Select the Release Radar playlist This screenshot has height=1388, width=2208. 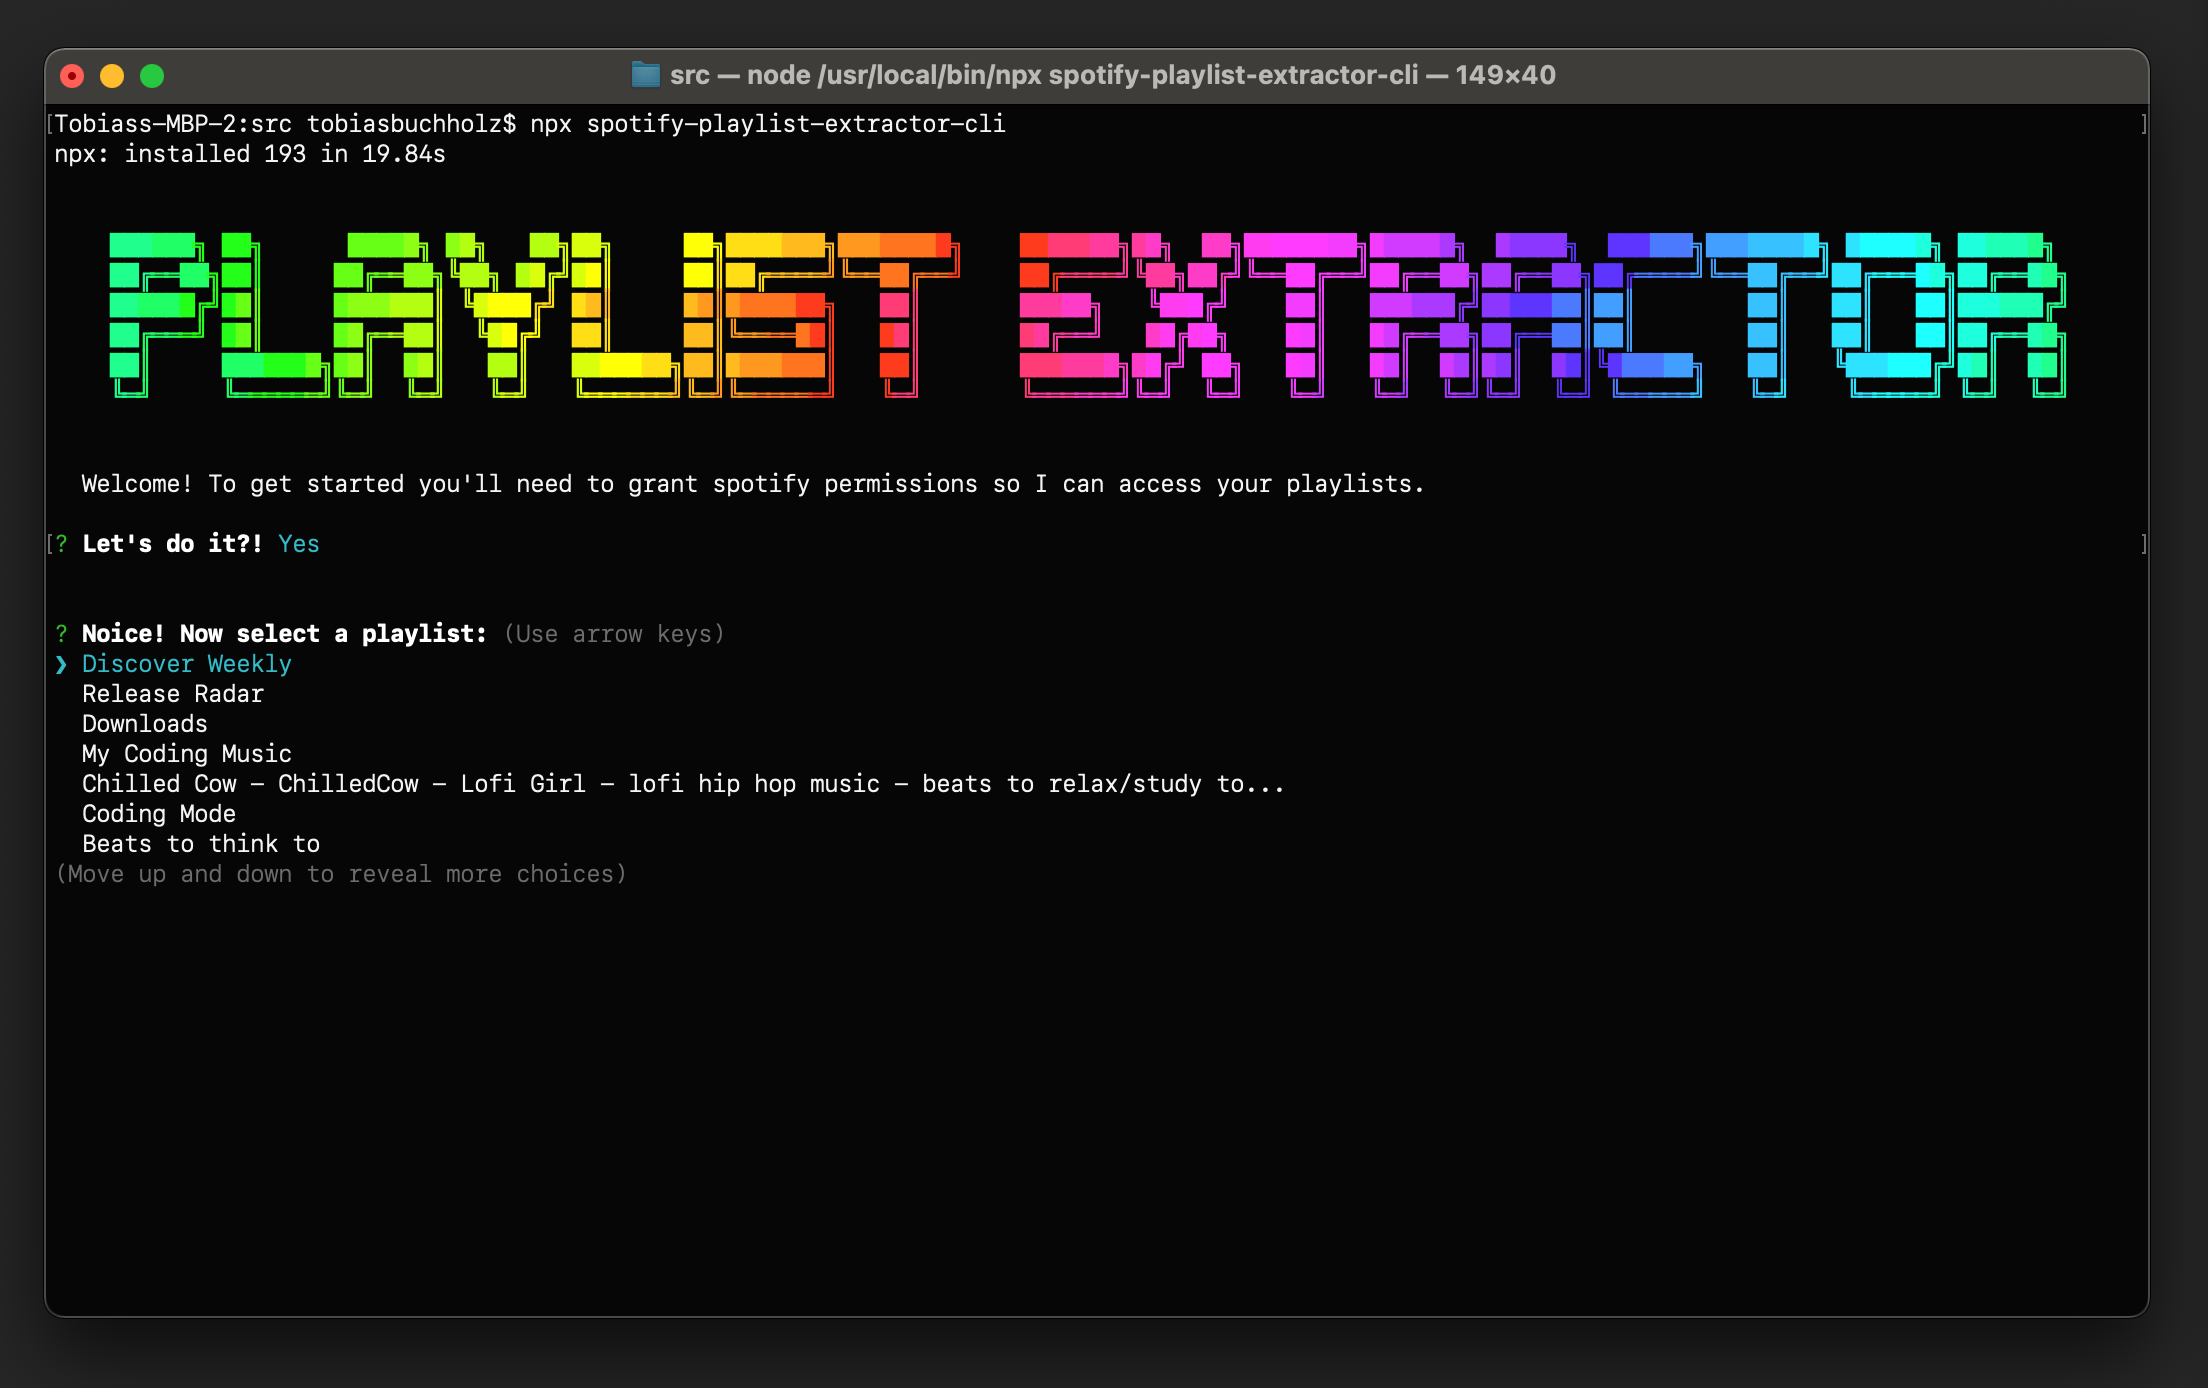(x=172, y=693)
